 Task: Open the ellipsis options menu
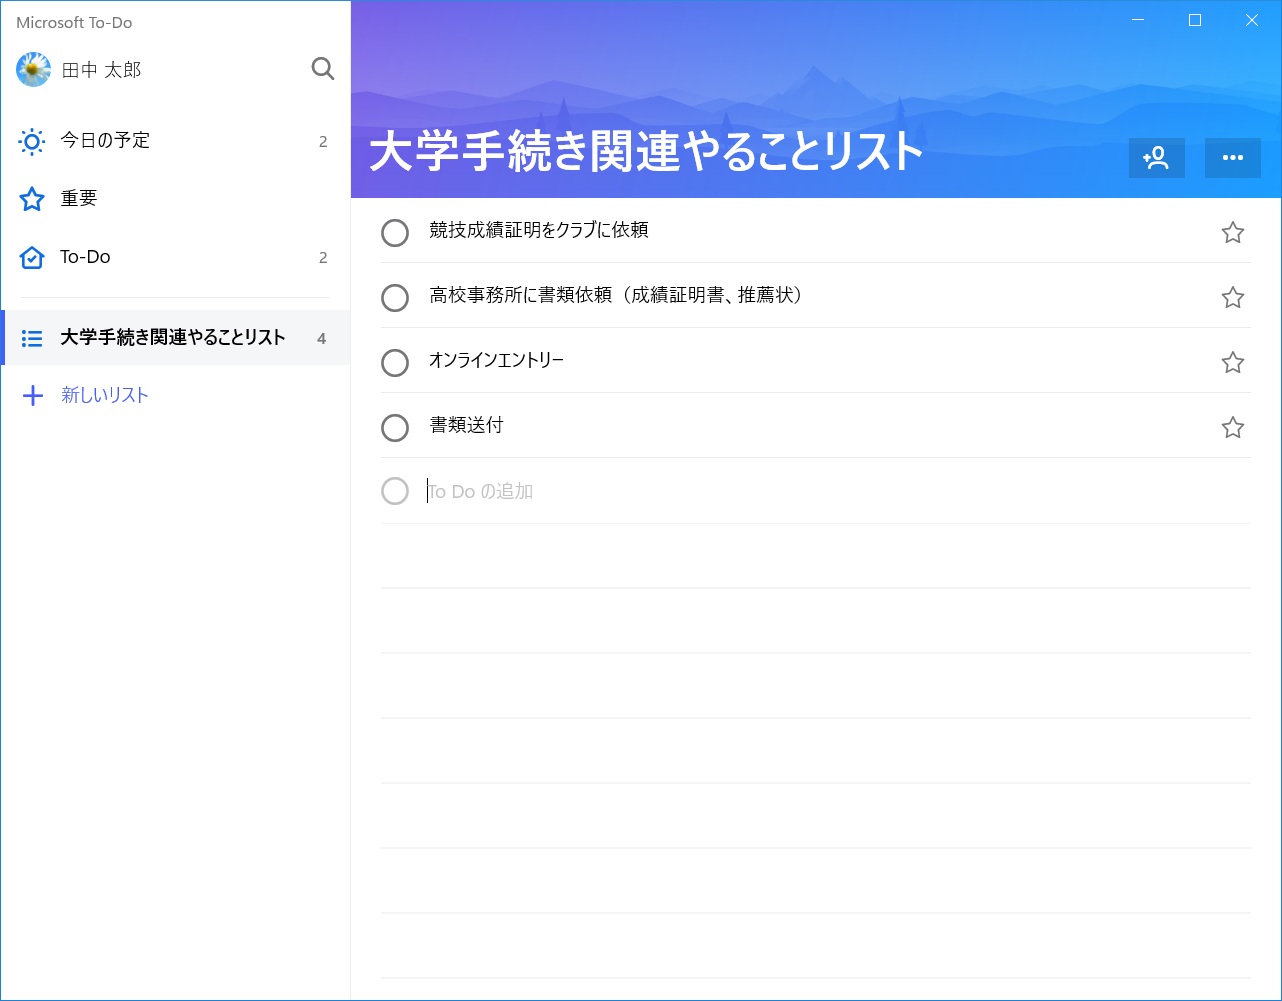pyautogui.click(x=1232, y=157)
